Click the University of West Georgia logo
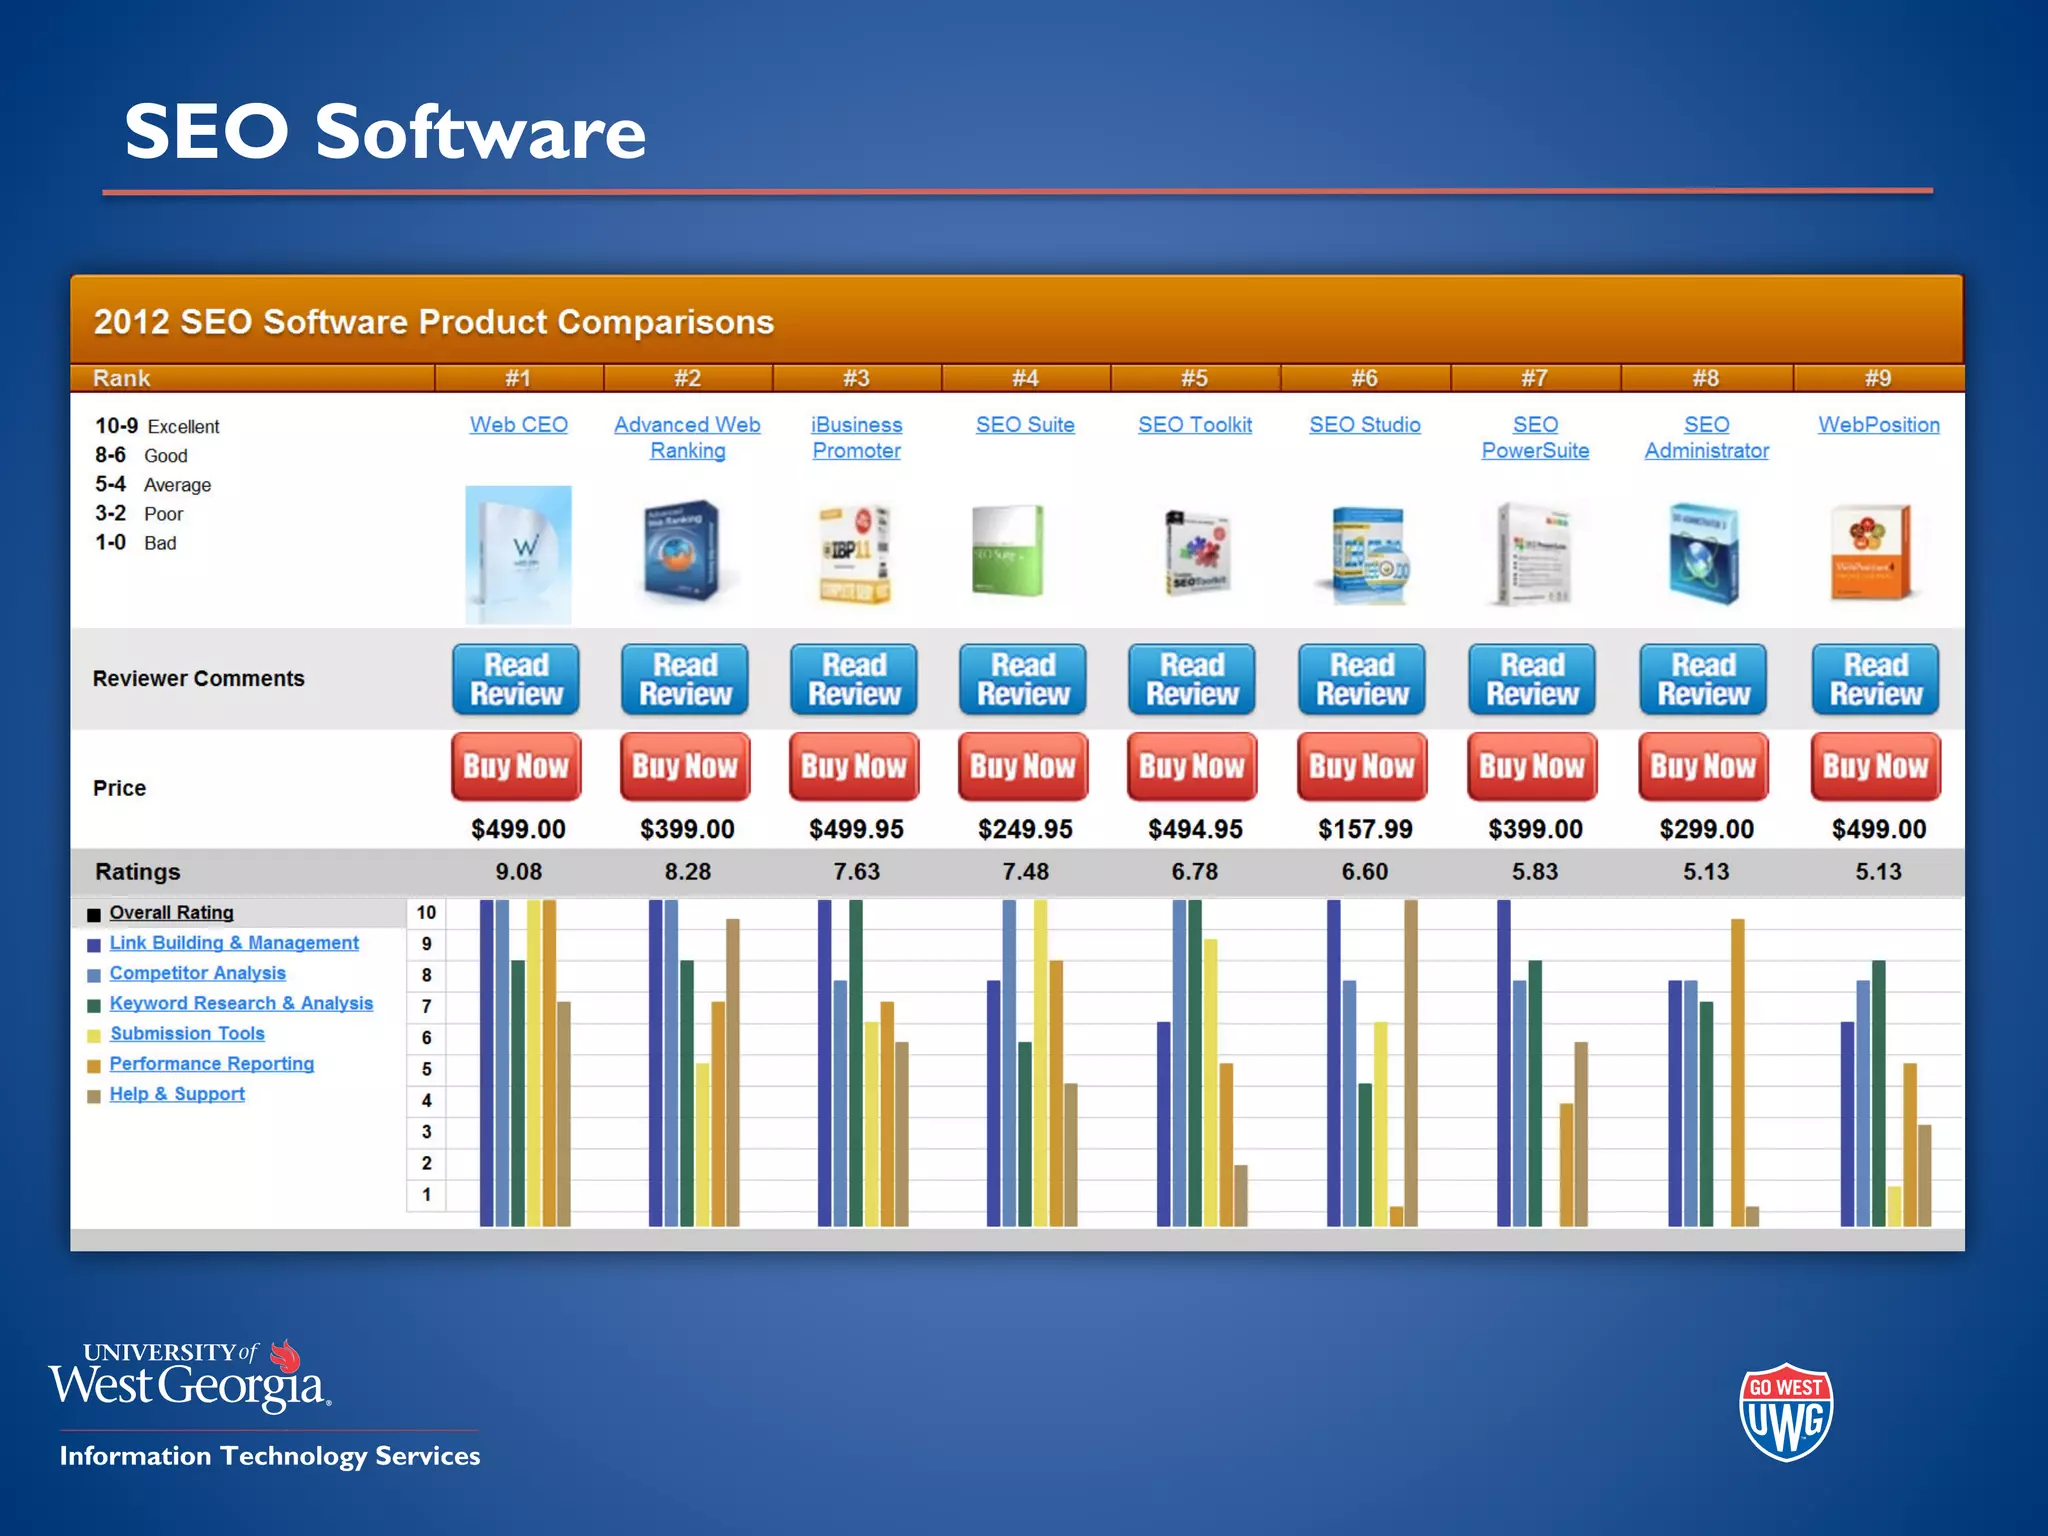 [x=190, y=1376]
